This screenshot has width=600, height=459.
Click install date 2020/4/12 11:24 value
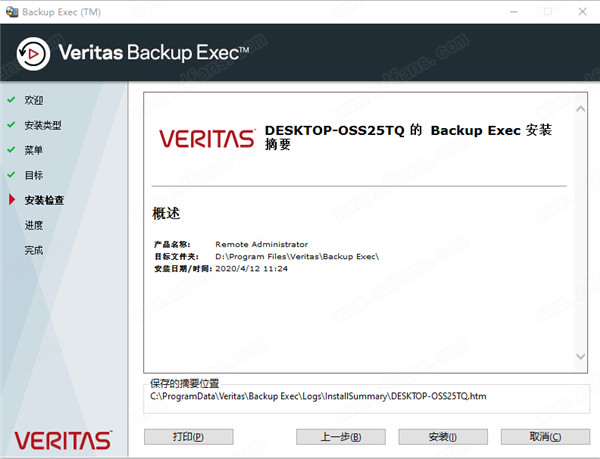click(x=251, y=269)
